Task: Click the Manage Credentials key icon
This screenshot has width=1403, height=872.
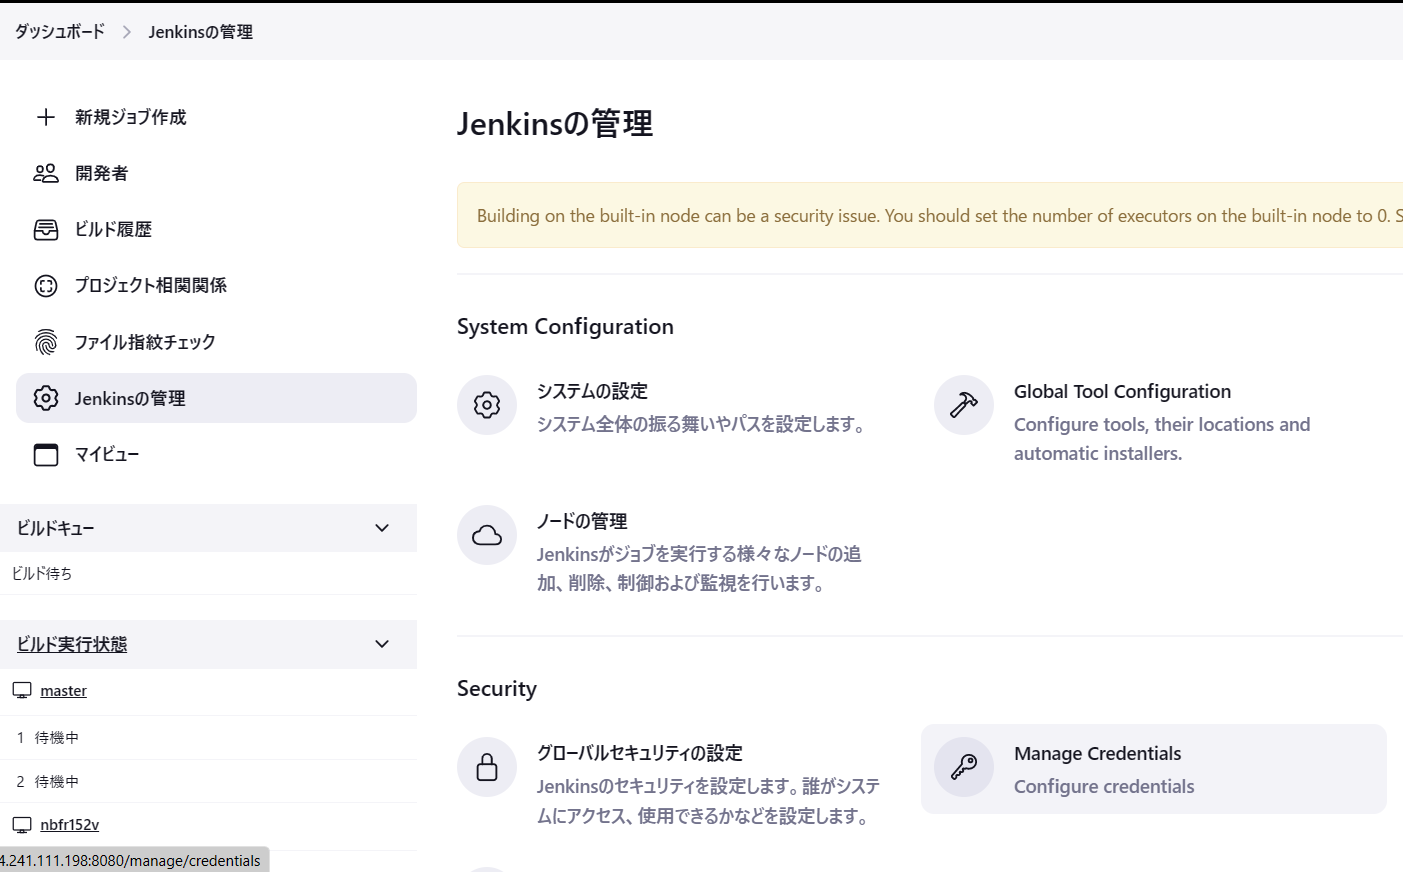Action: tap(963, 767)
